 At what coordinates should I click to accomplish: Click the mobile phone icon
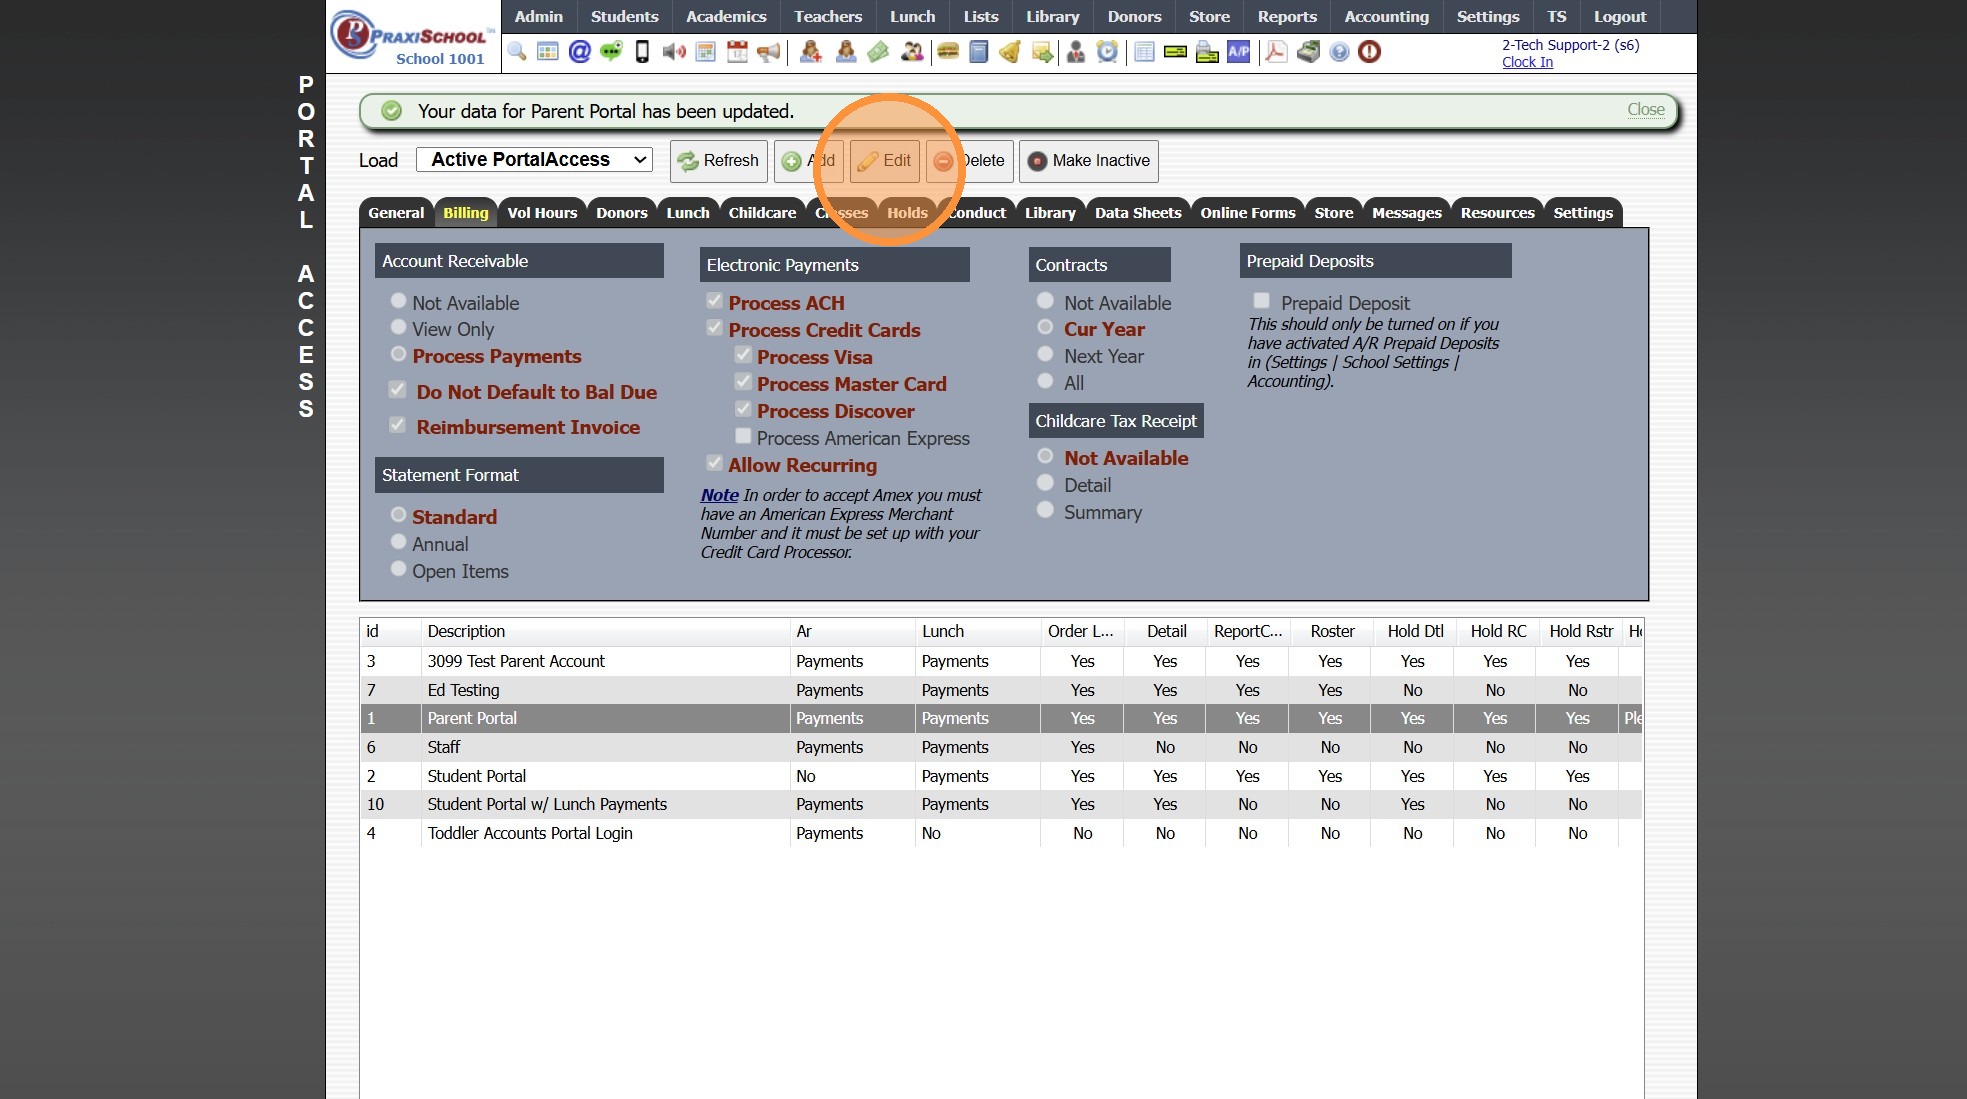[x=642, y=51]
